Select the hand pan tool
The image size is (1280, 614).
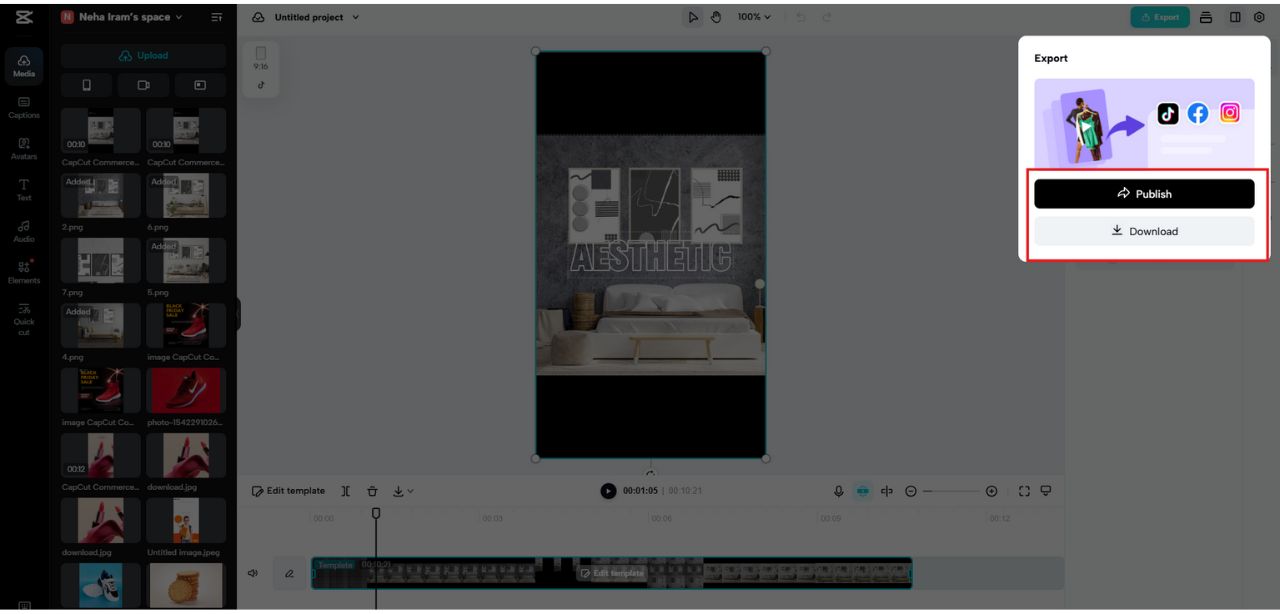click(716, 17)
